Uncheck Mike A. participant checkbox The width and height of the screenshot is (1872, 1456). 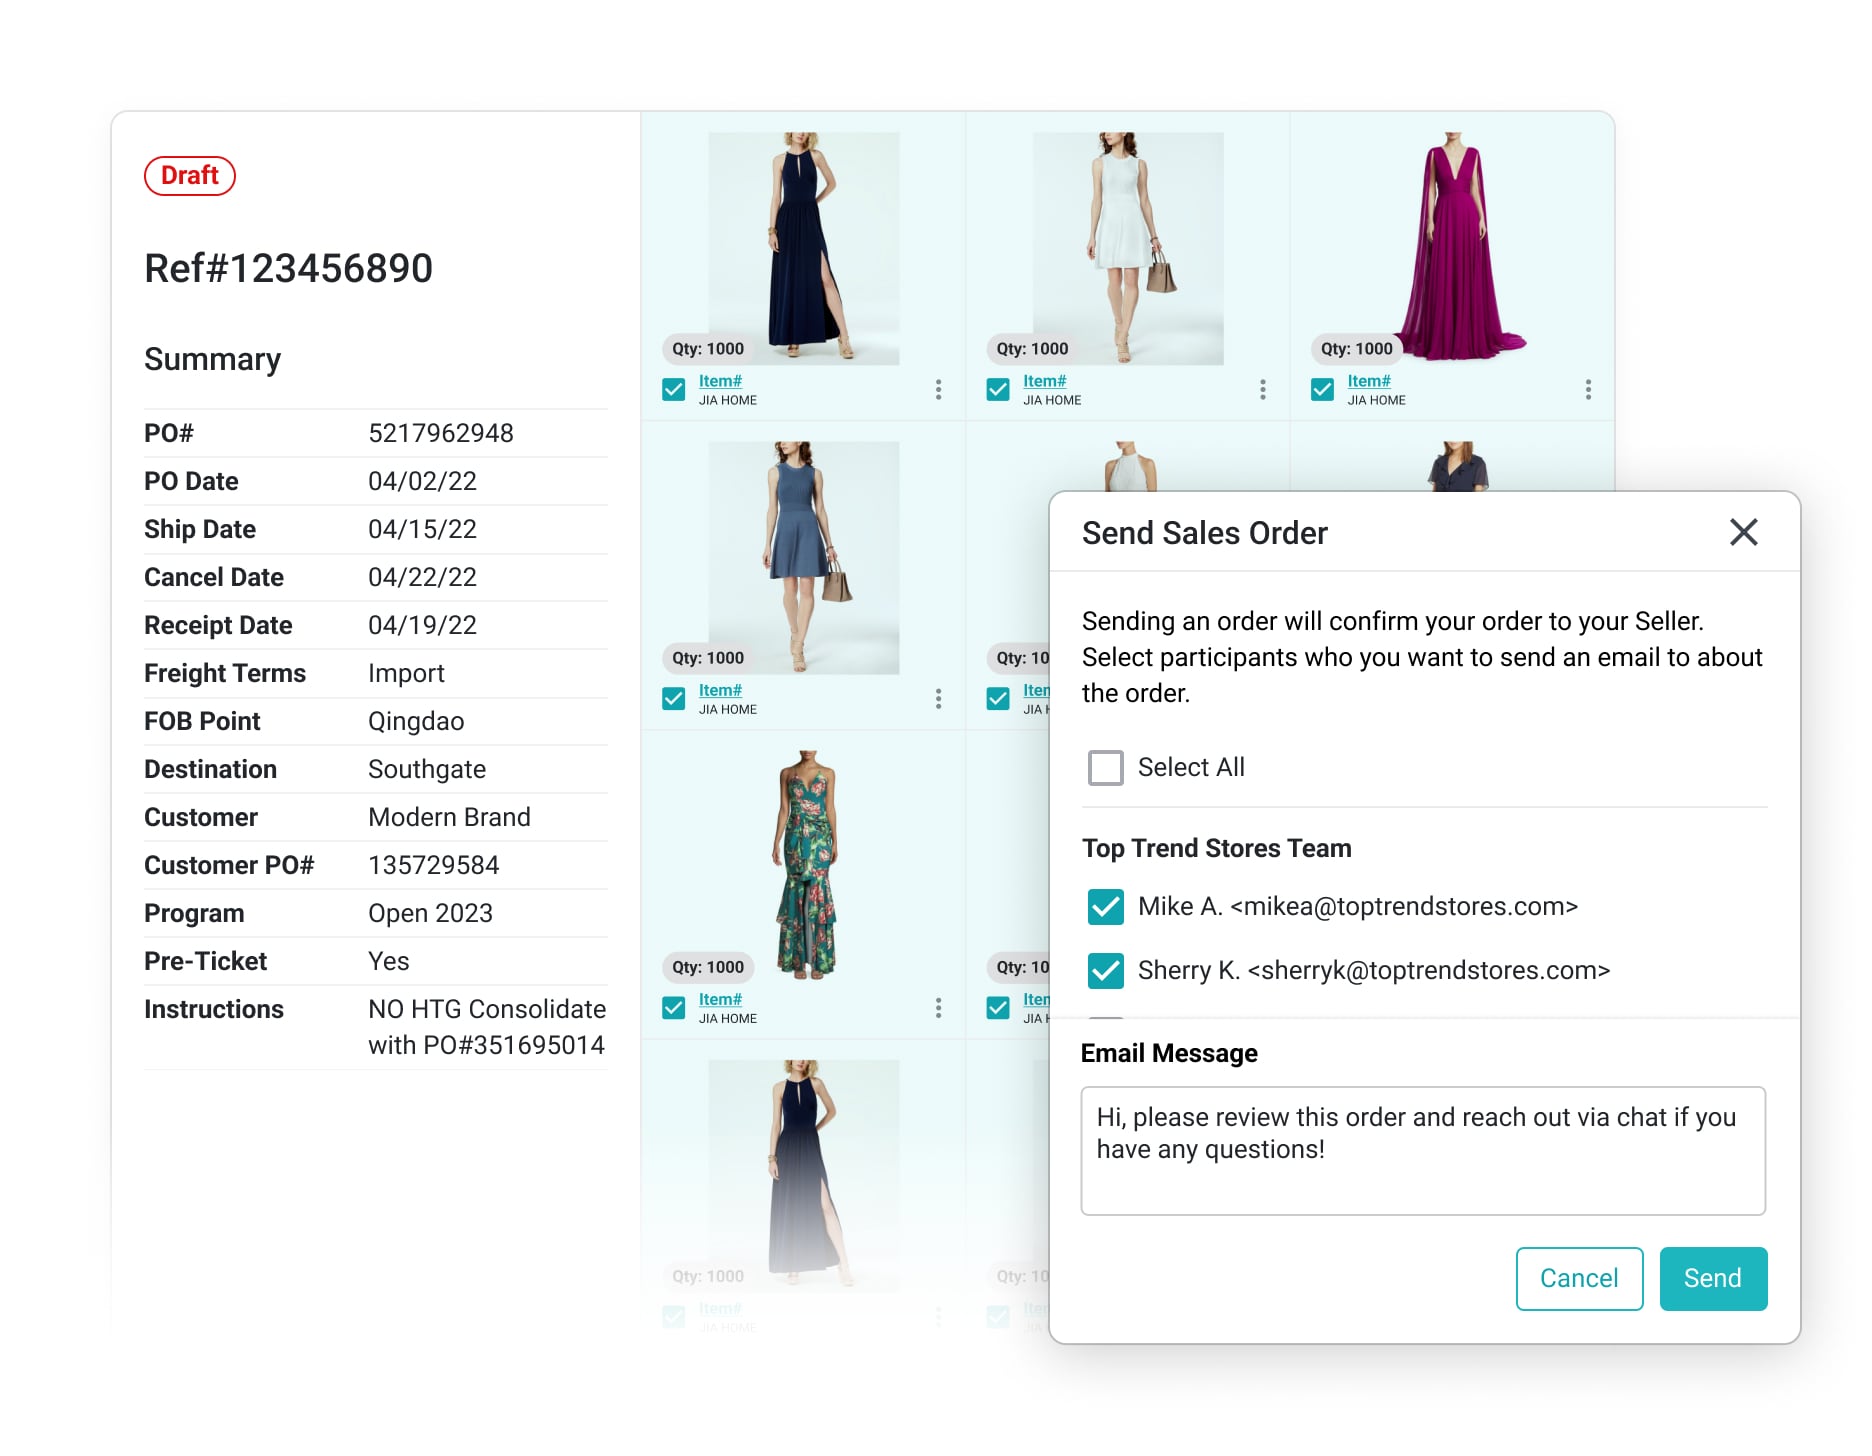(x=1105, y=907)
